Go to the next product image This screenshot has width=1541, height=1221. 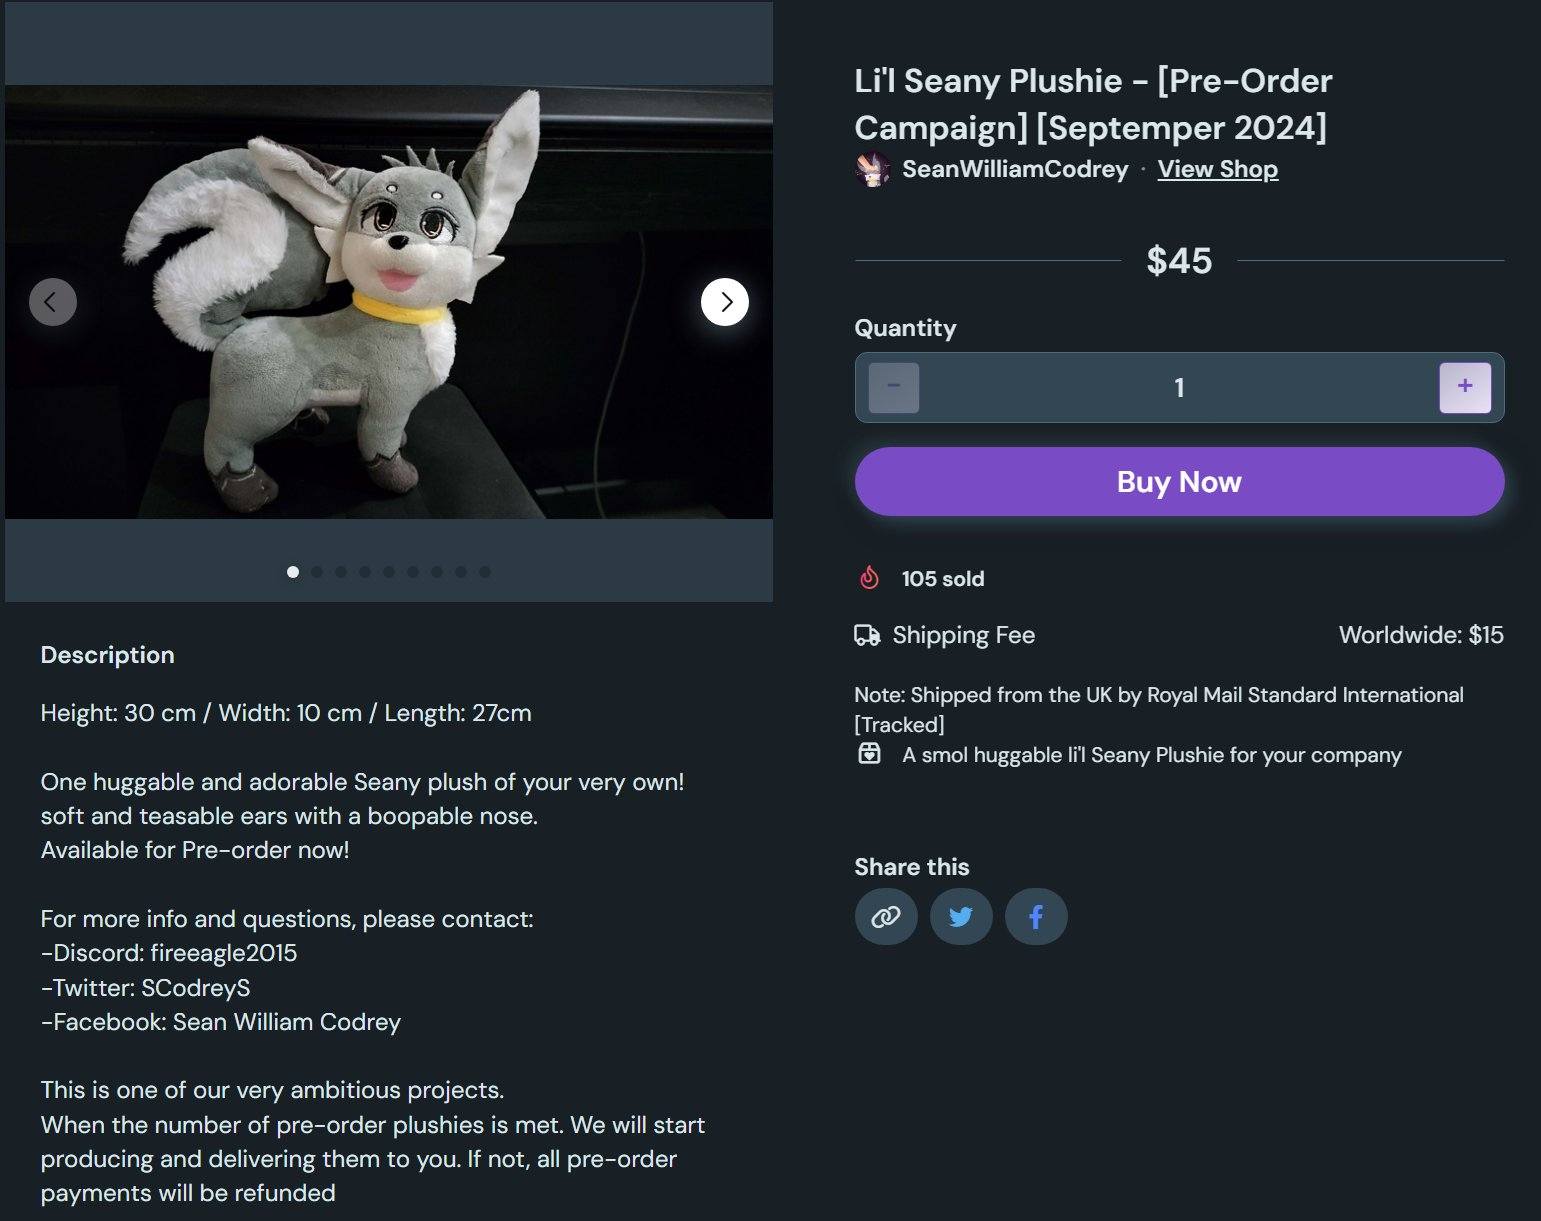pyautogui.click(x=725, y=302)
